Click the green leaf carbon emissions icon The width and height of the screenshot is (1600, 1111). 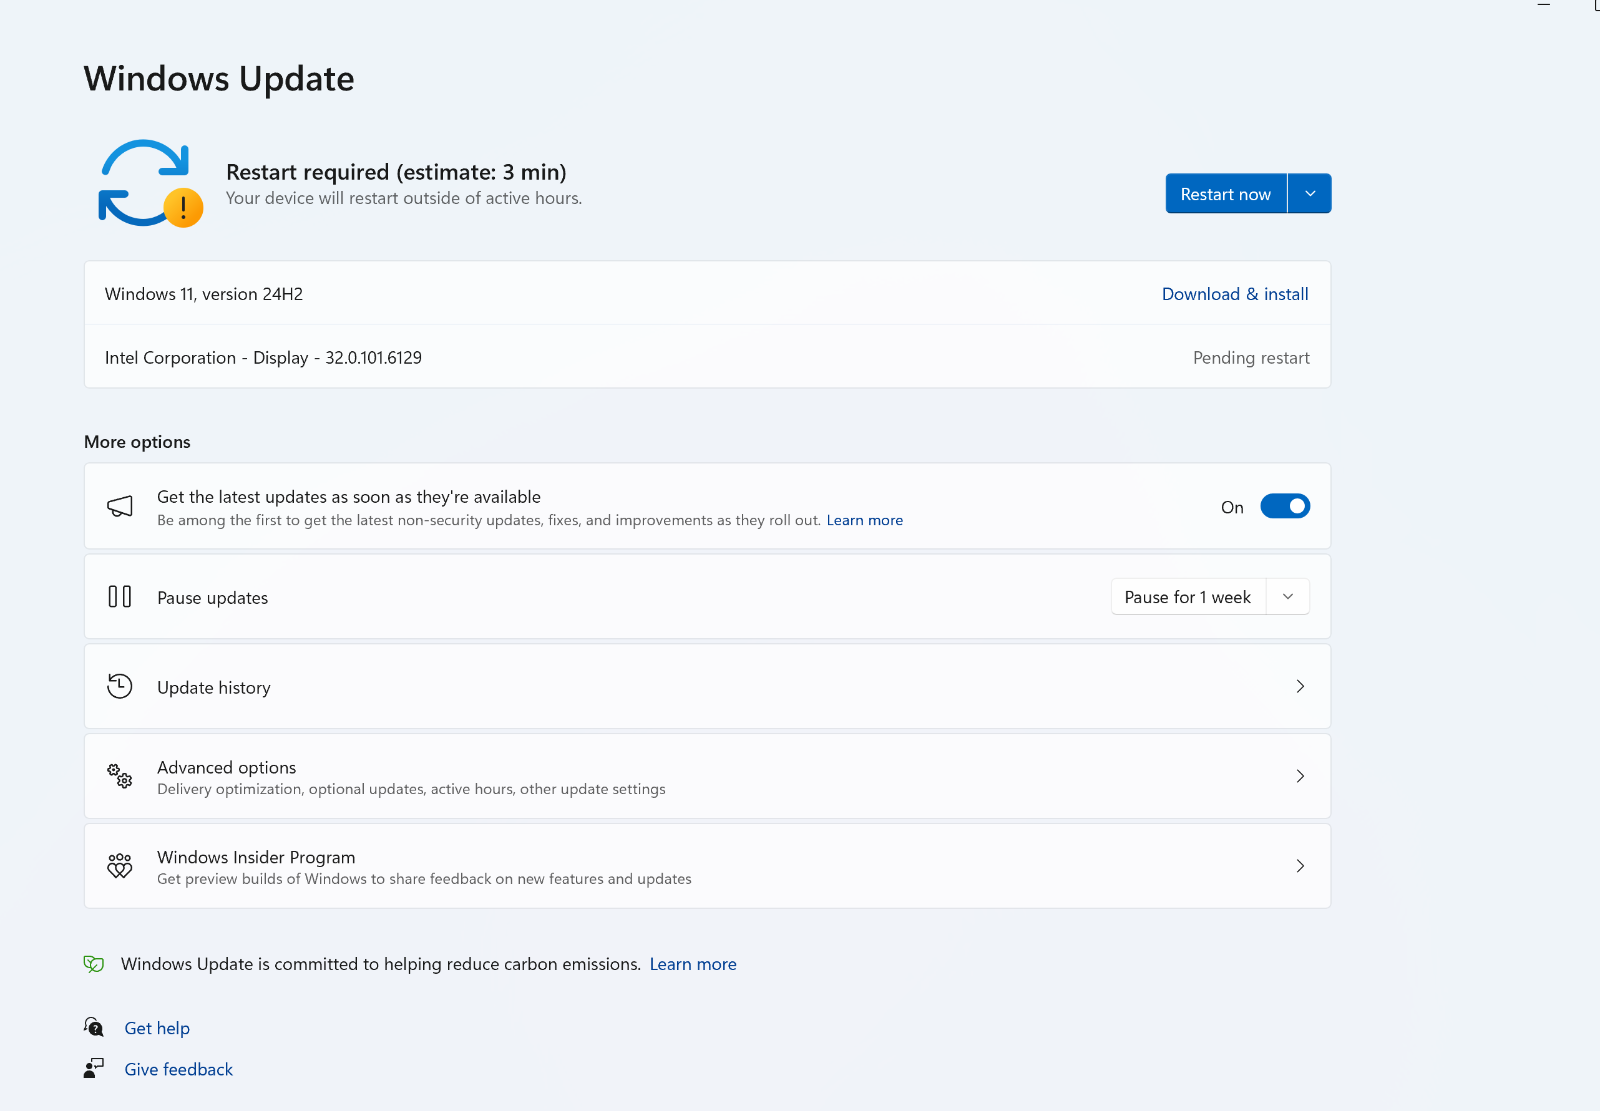(94, 964)
